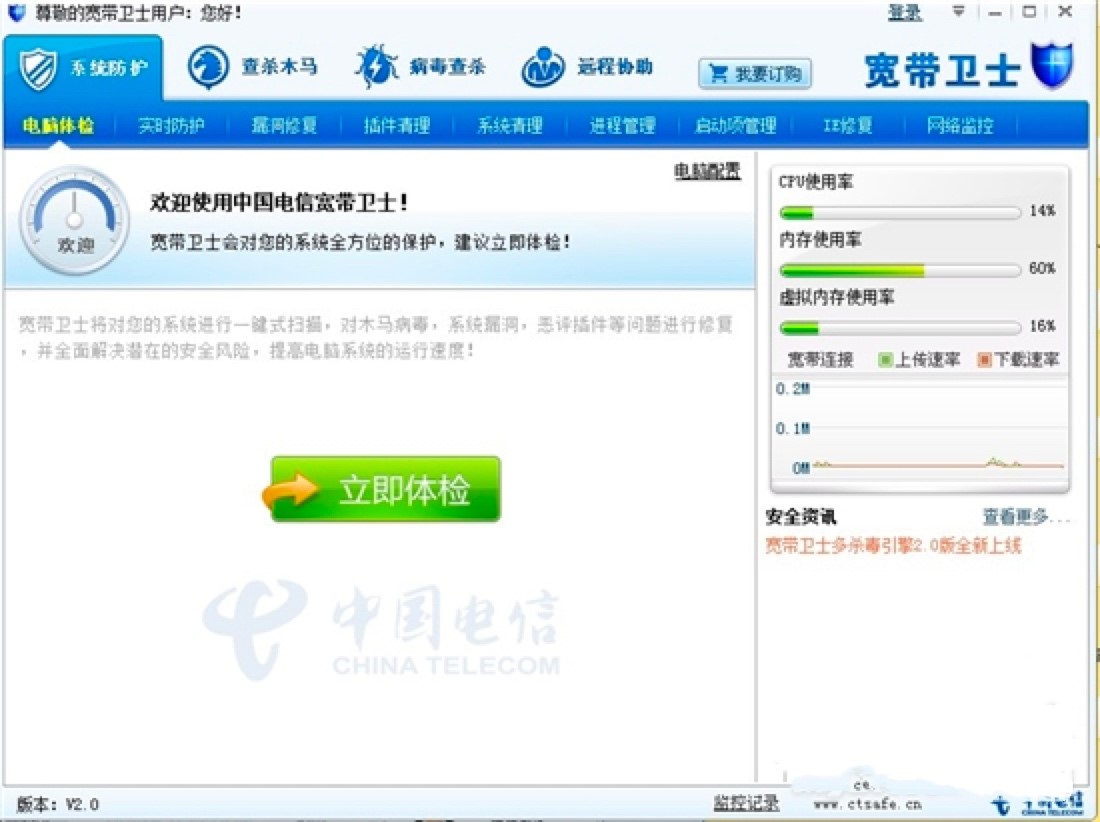Screen dimensions: 1100x822
Task: Minimize the 宽带卫士 window
Action: click(x=994, y=12)
